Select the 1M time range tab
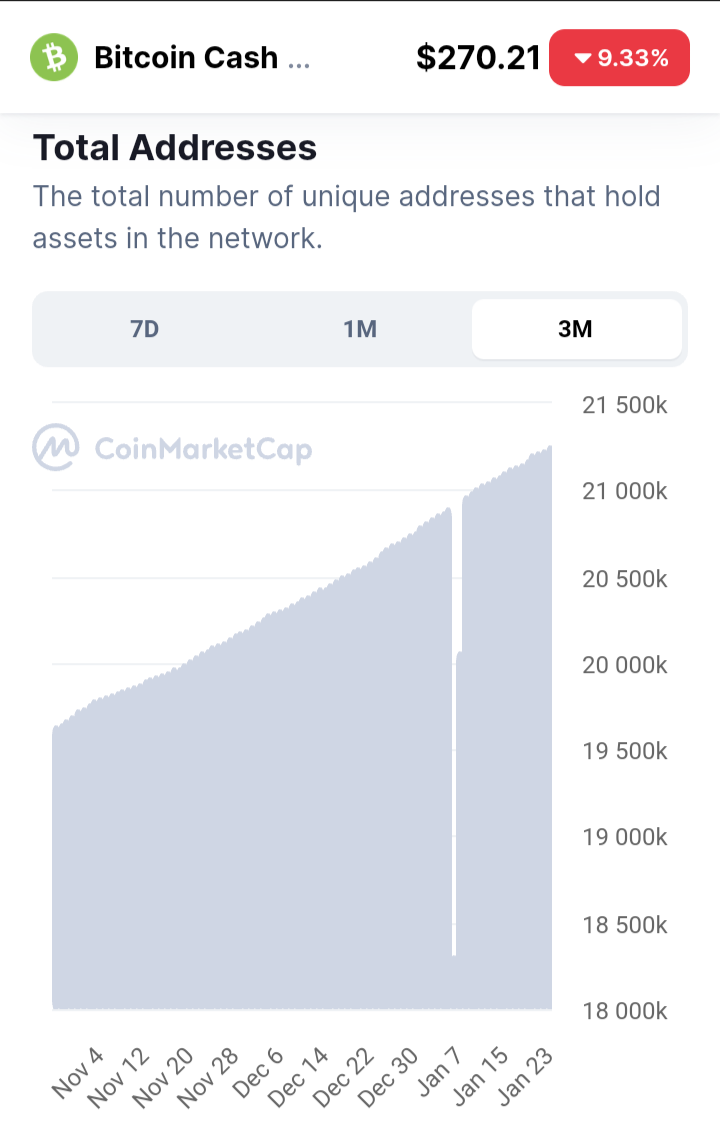 (x=360, y=329)
